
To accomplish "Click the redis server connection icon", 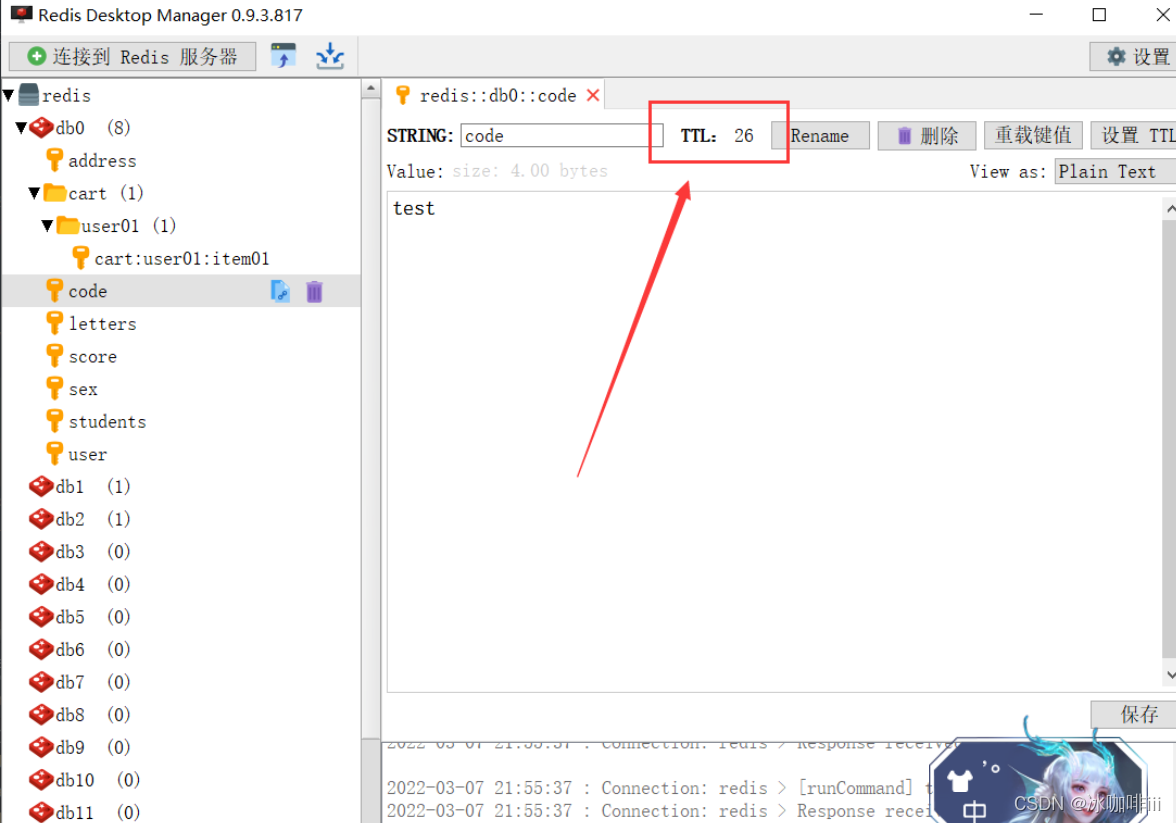I will [x=28, y=95].
